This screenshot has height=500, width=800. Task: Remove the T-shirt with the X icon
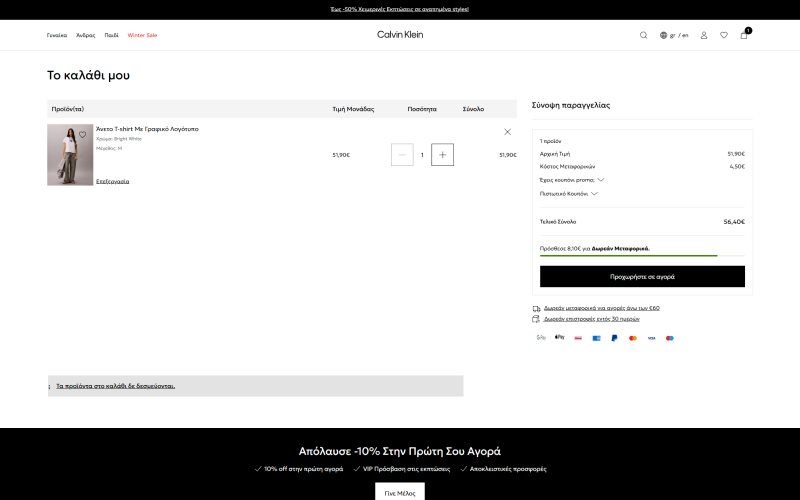click(507, 132)
